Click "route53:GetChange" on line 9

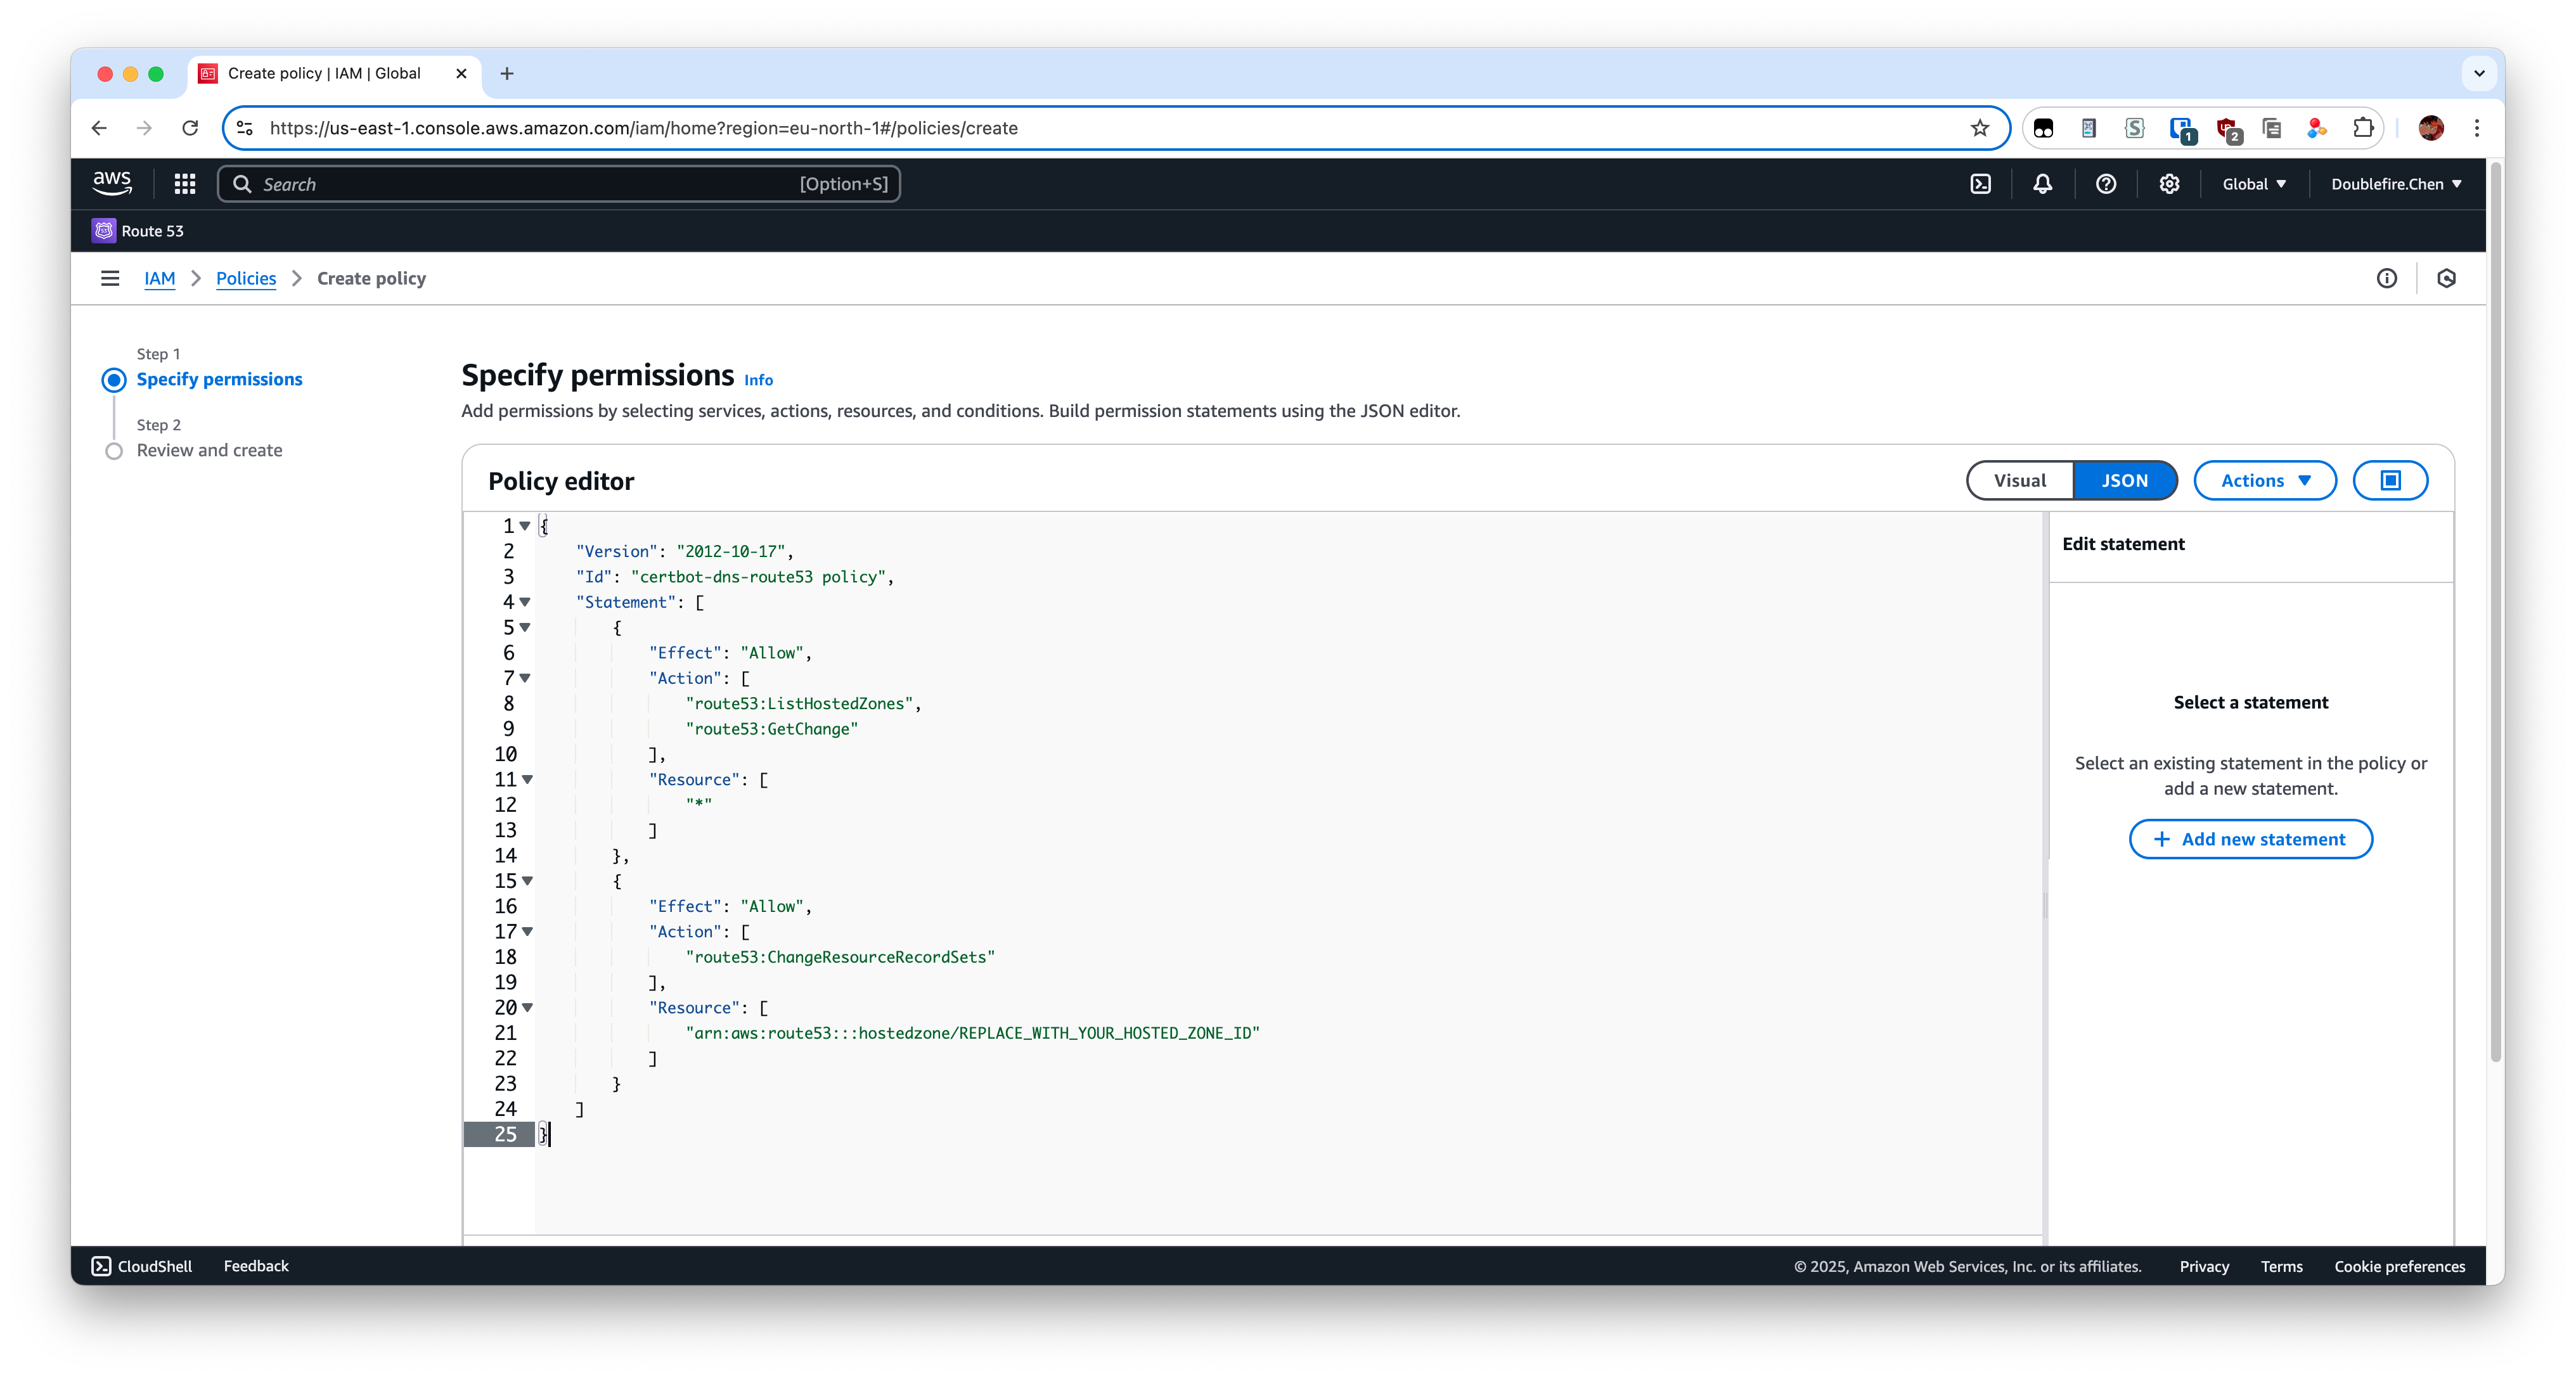771,729
